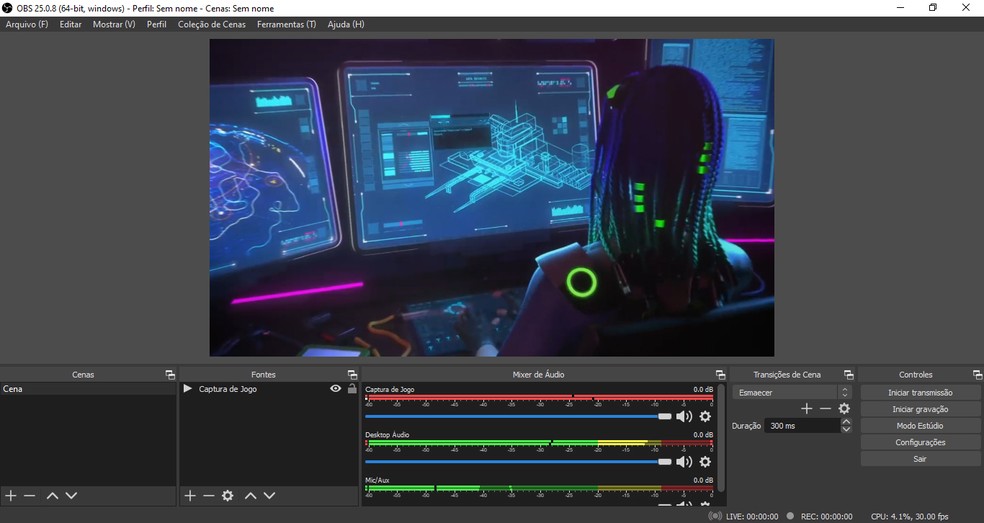Add a new scene in Cenas panel
The height and width of the screenshot is (523, 984).
pyautogui.click(x=10, y=496)
